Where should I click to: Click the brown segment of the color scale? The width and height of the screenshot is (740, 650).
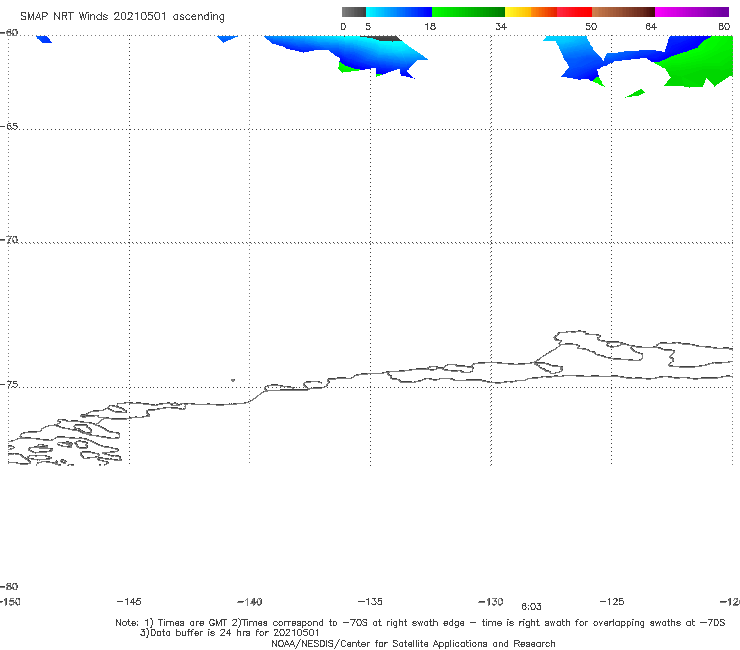point(623,12)
